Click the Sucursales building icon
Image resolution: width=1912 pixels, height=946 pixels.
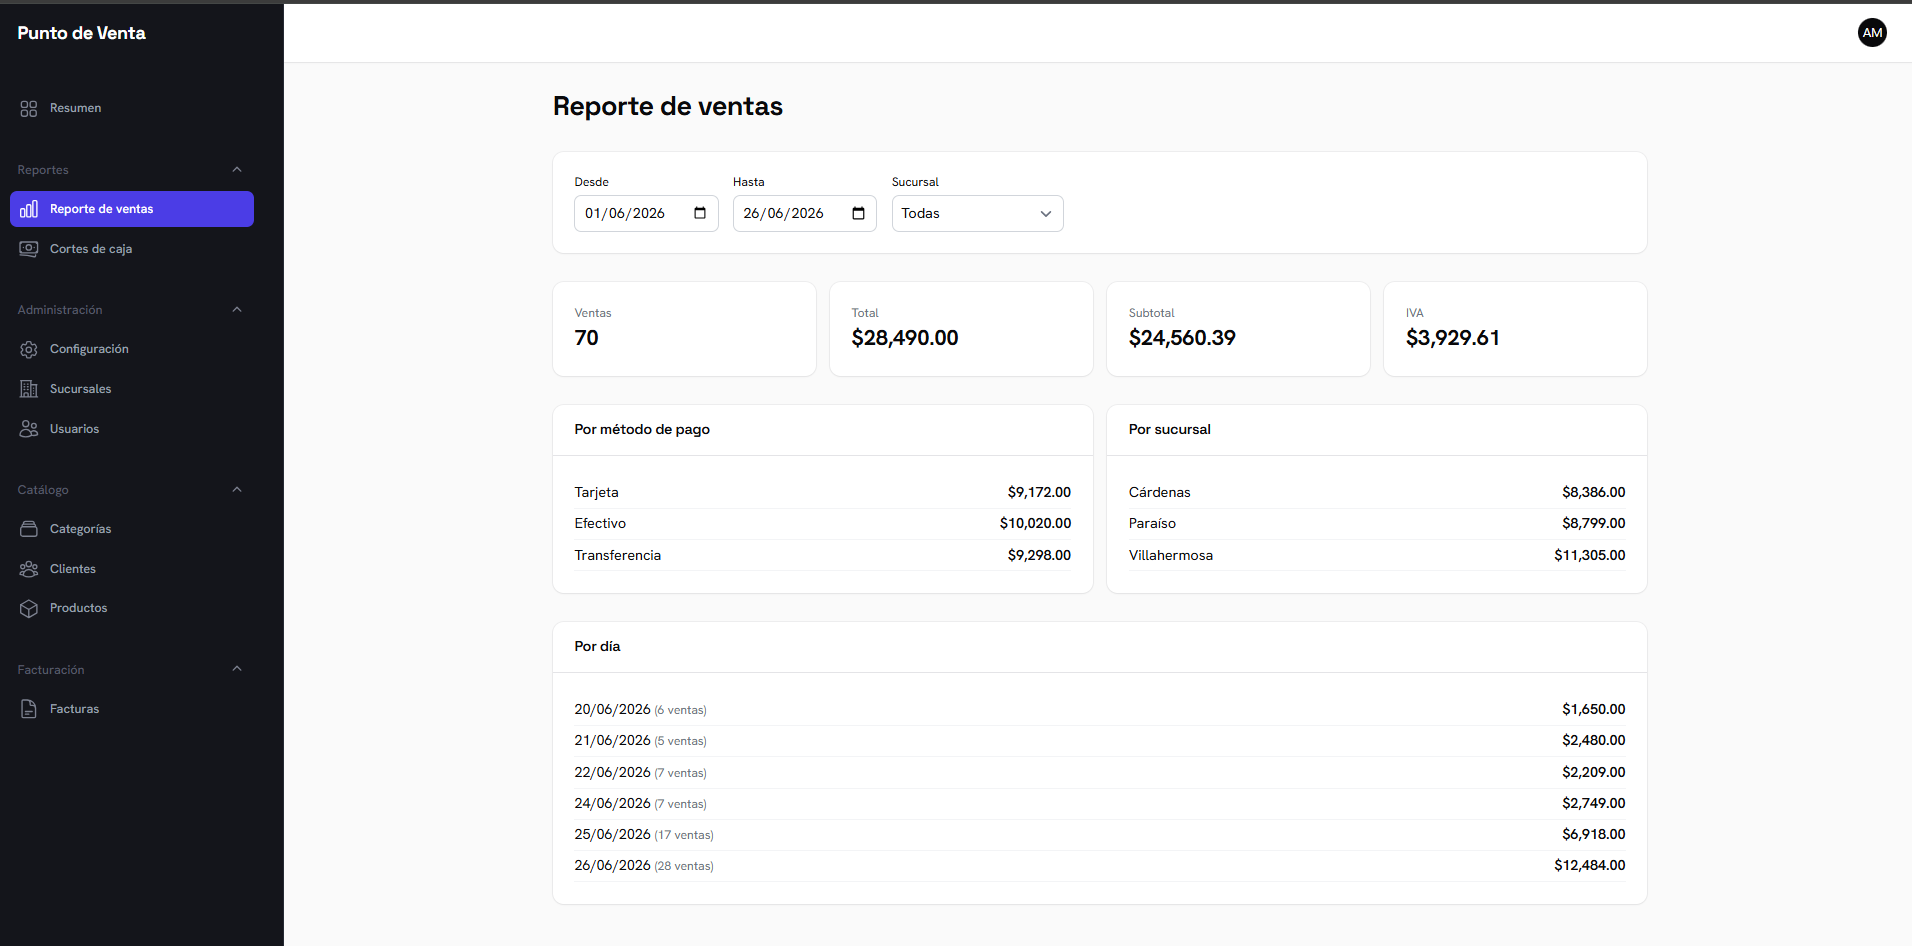coord(29,389)
